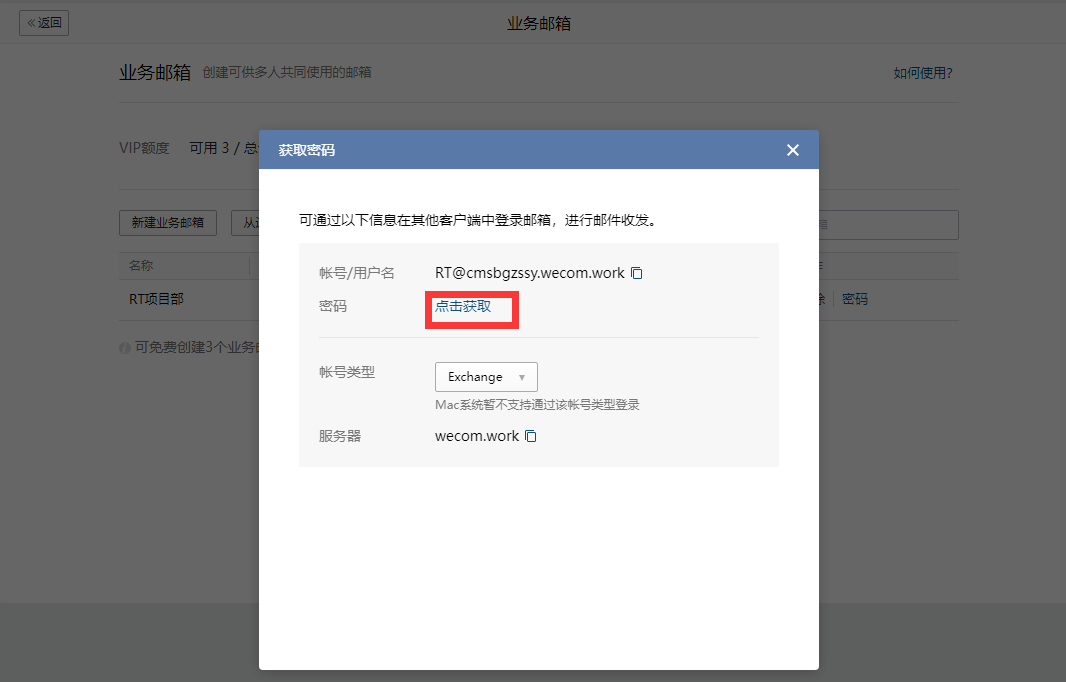The height and width of the screenshot is (682, 1066).
Task: Click the 返回 back button
Action: [x=44, y=23]
